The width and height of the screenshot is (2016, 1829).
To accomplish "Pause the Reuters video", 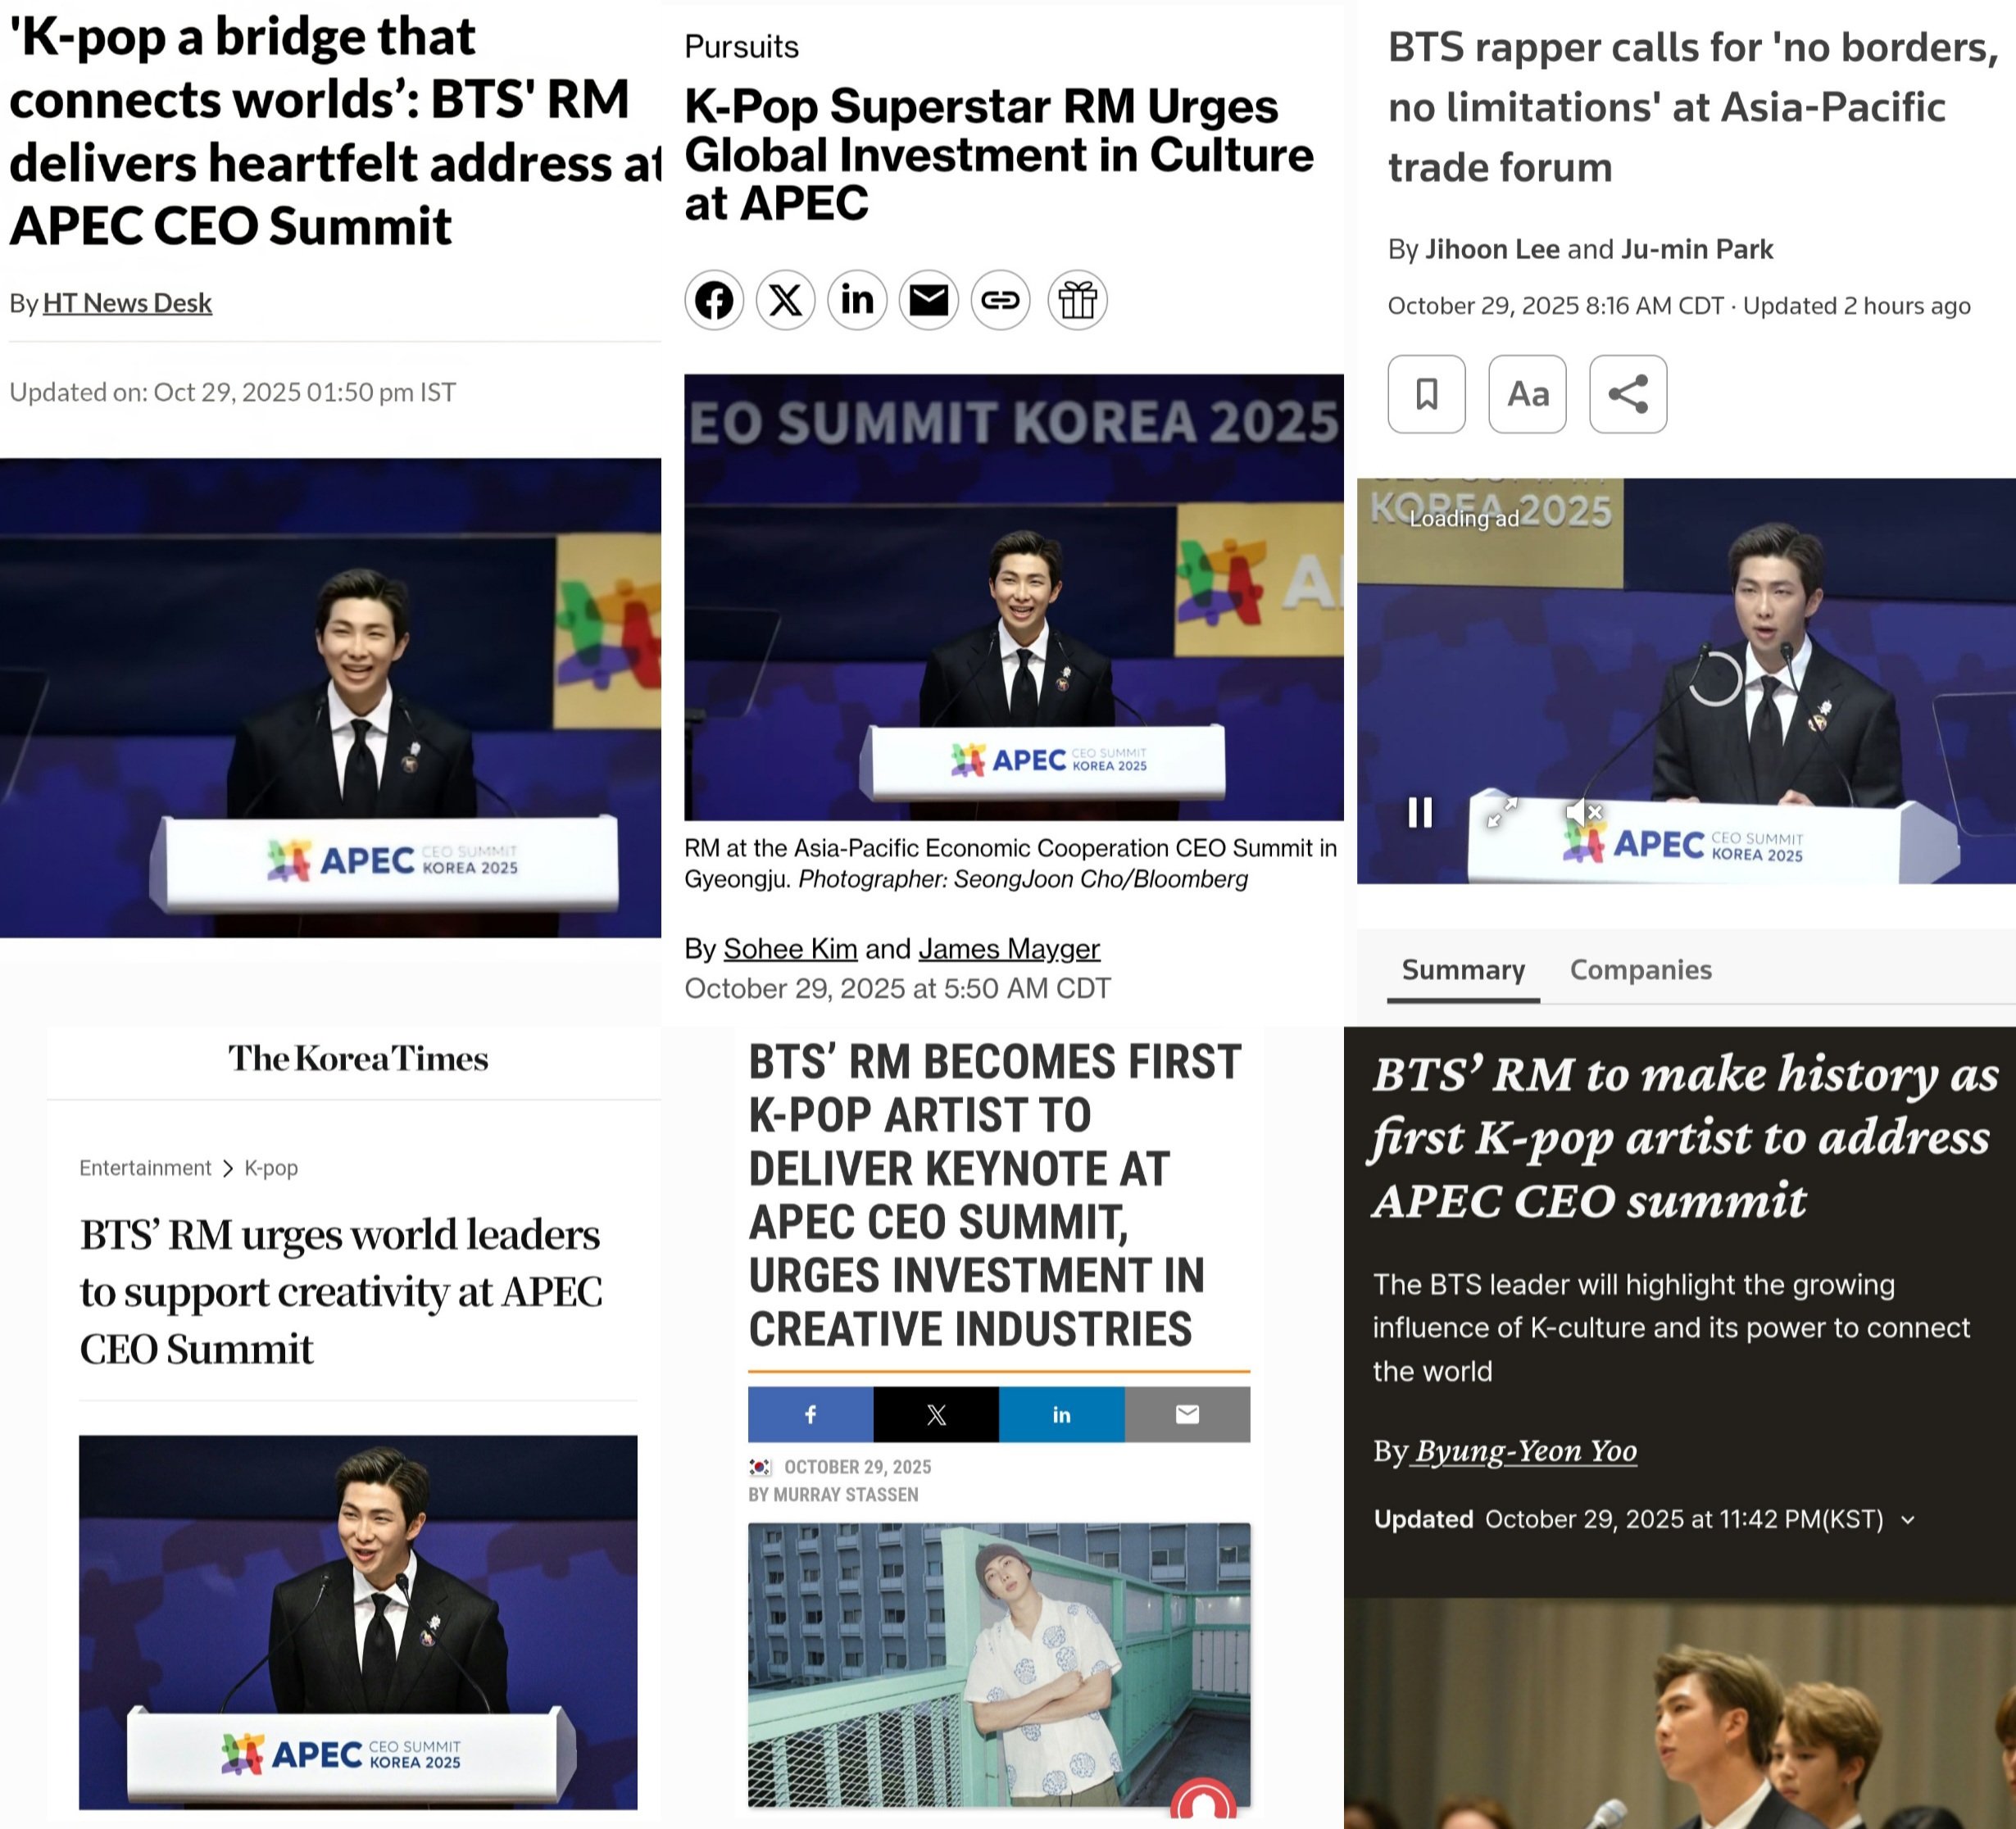I will click(1420, 812).
